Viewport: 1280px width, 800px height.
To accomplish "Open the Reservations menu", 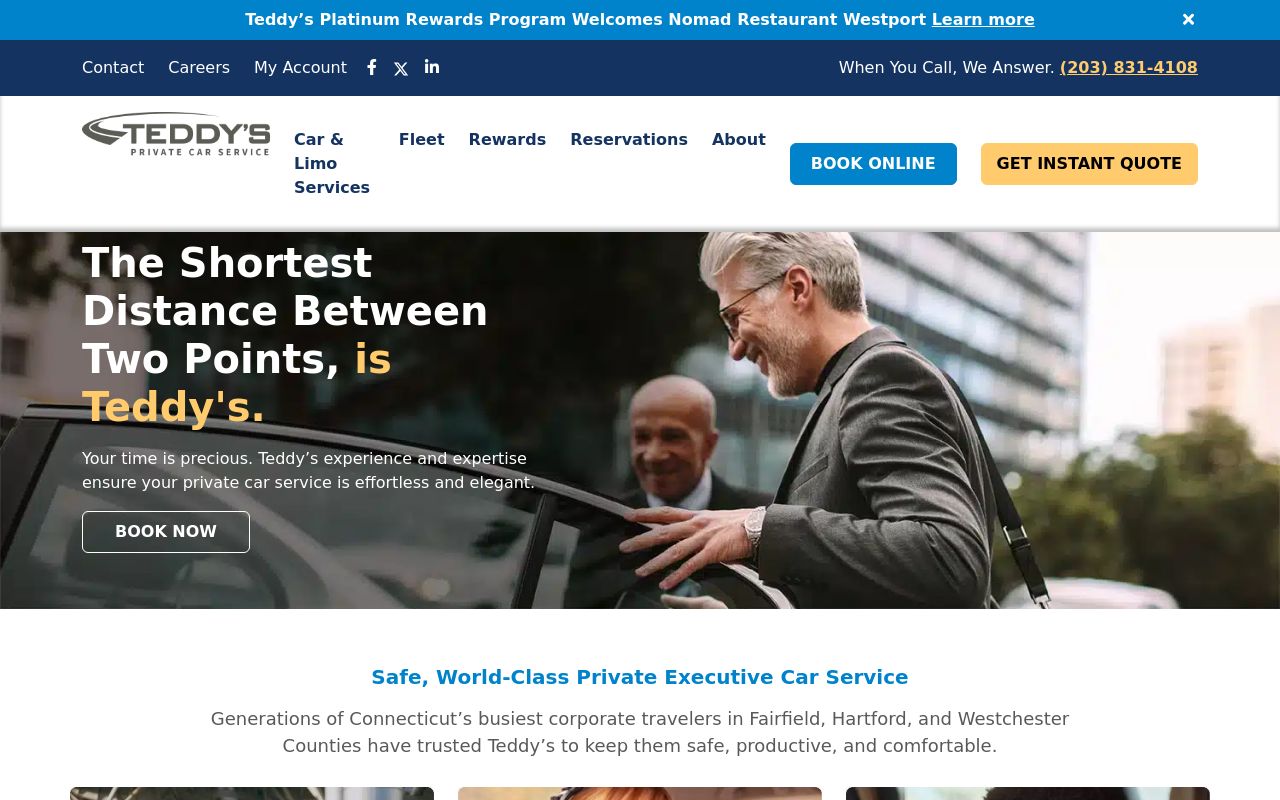I will (x=629, y=139).
